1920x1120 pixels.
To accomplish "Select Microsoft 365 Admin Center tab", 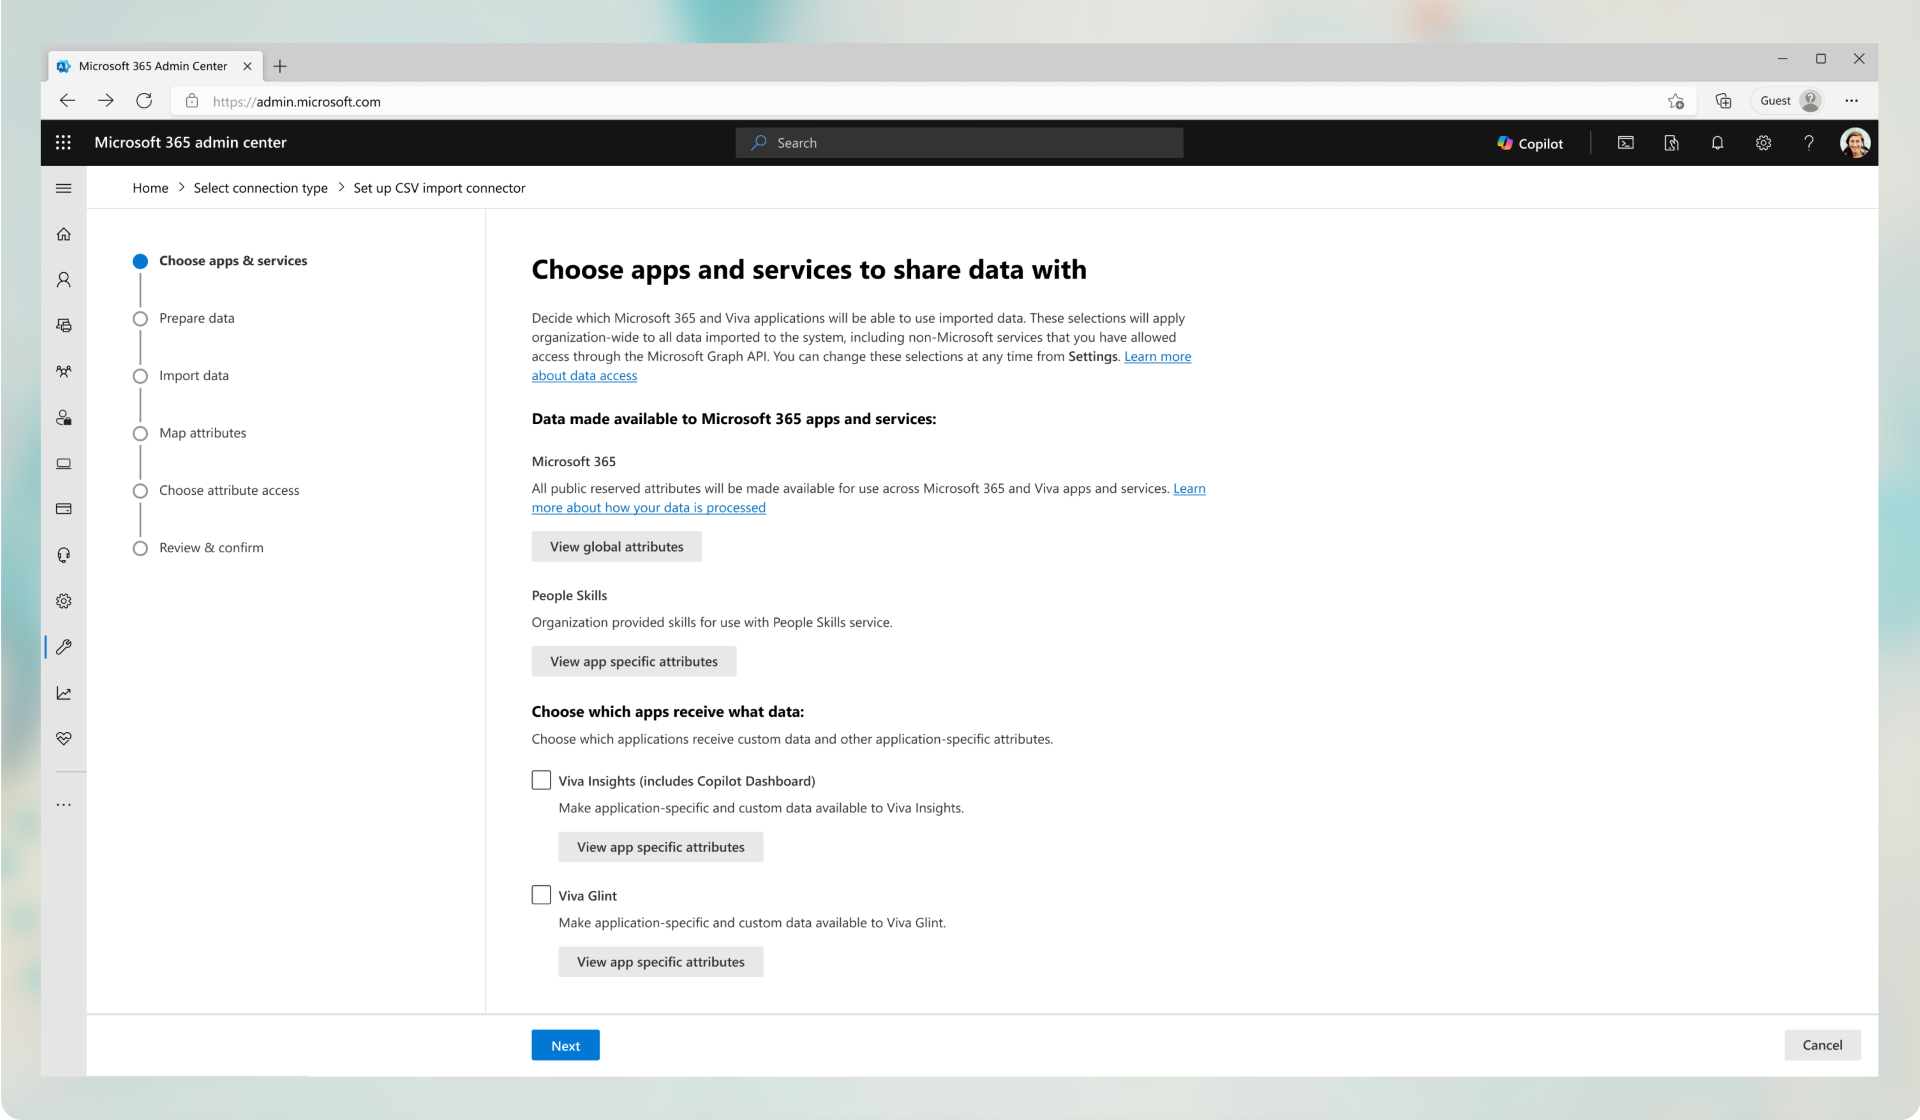I will 154,66.
